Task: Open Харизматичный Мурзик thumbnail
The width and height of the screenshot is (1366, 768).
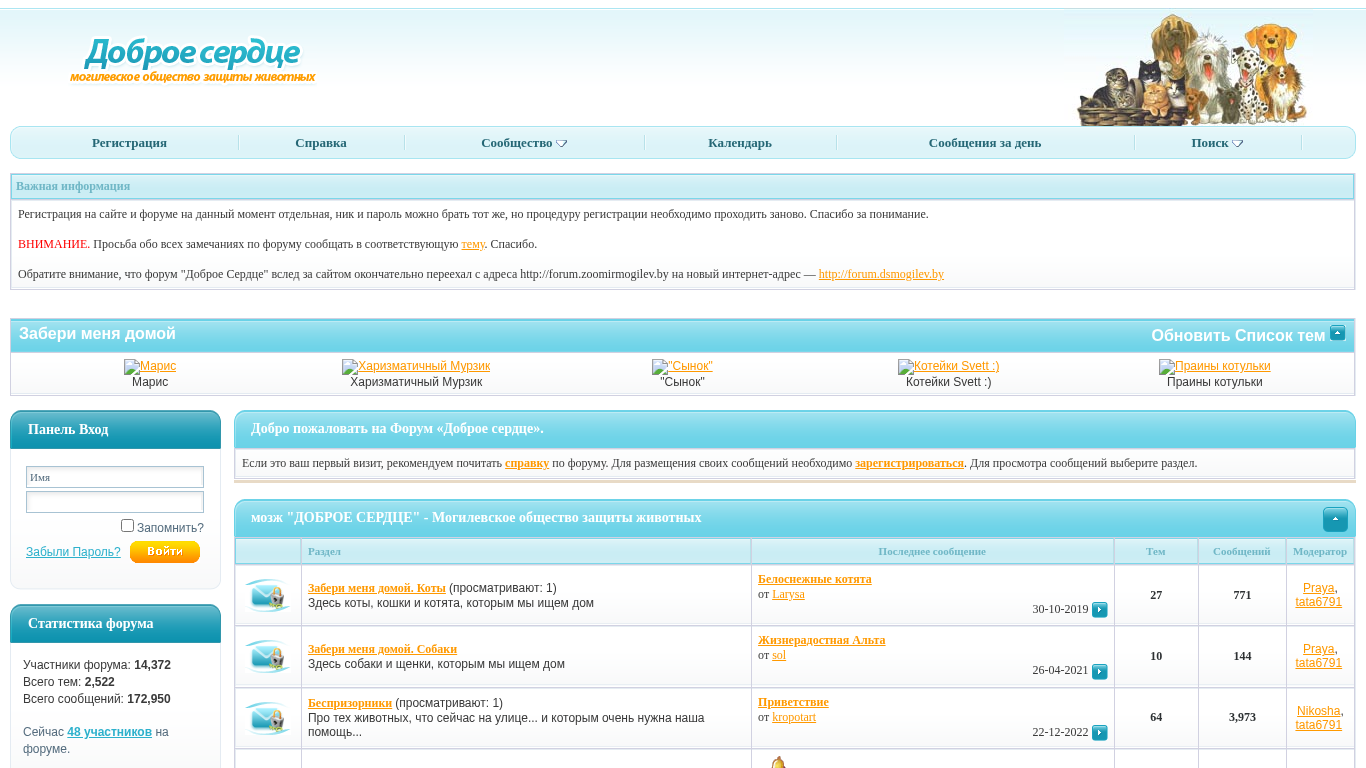Action: coord(416,366)
